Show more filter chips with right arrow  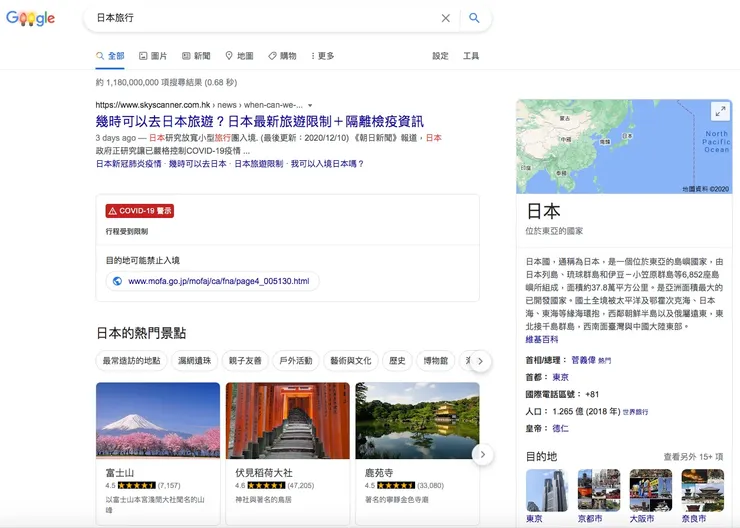(x=480, y=361)
